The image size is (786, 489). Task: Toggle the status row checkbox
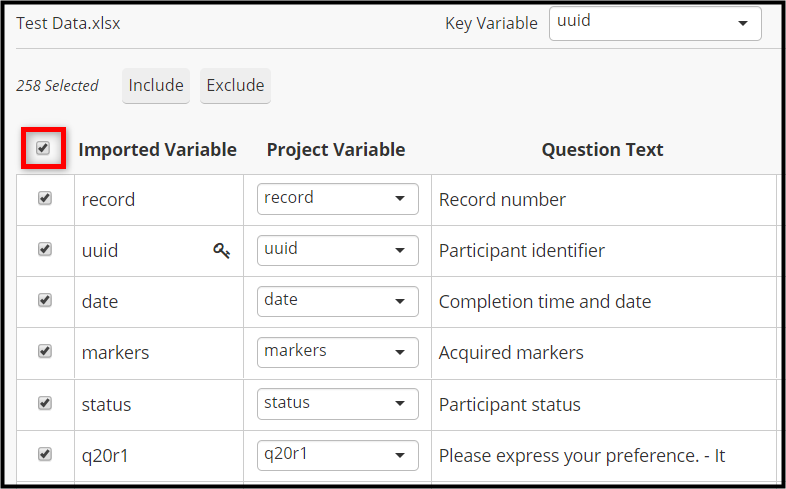(45, 403)
